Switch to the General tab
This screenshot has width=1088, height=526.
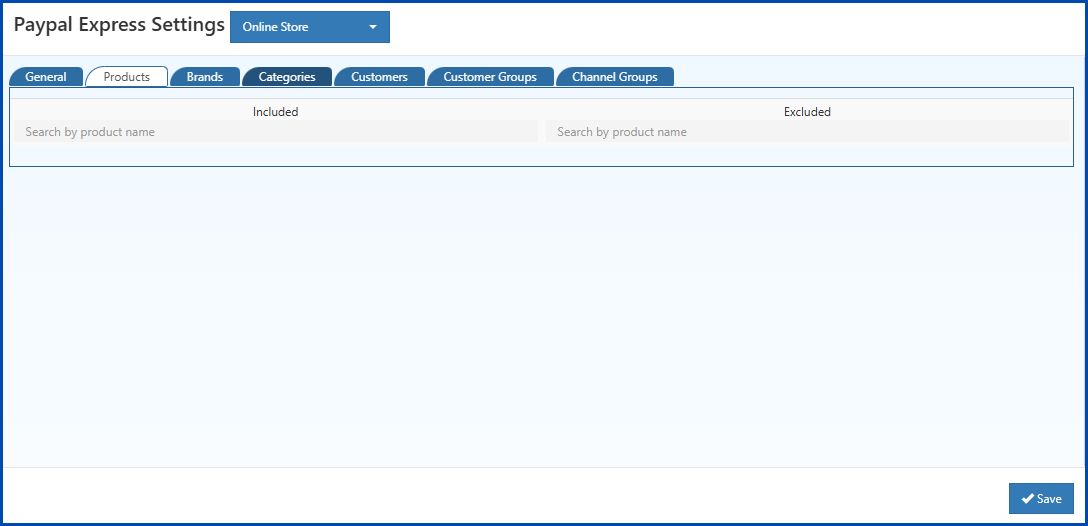click(46, 76)
